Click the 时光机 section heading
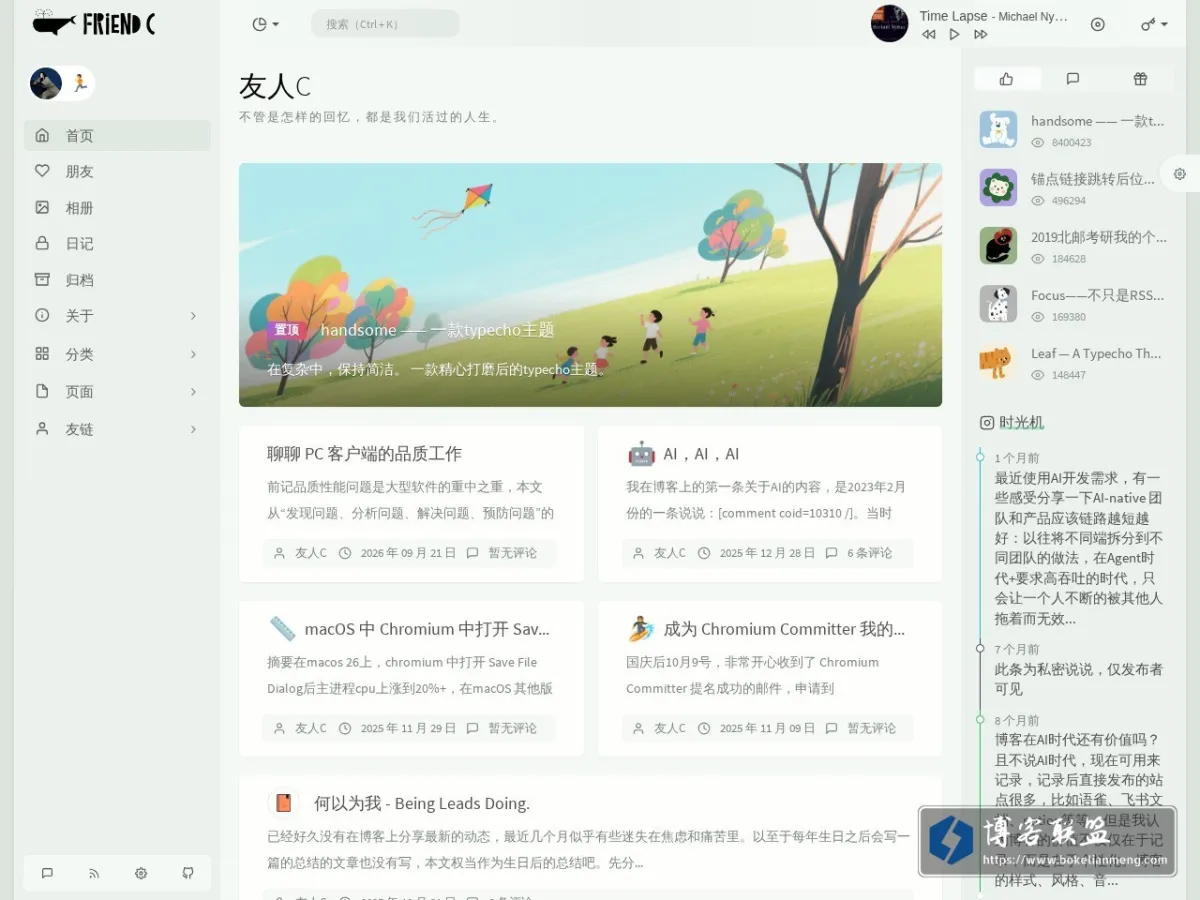The width and height of the screenshot is (1200, 900). point(1021,422)
